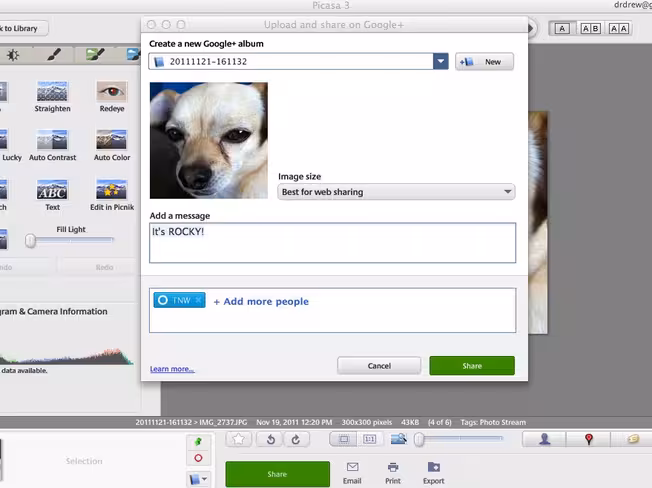Screen dimensions: 652x488
Task: Open the Image size dropdown
Action: pyautogui.click(x=396, y=192)
